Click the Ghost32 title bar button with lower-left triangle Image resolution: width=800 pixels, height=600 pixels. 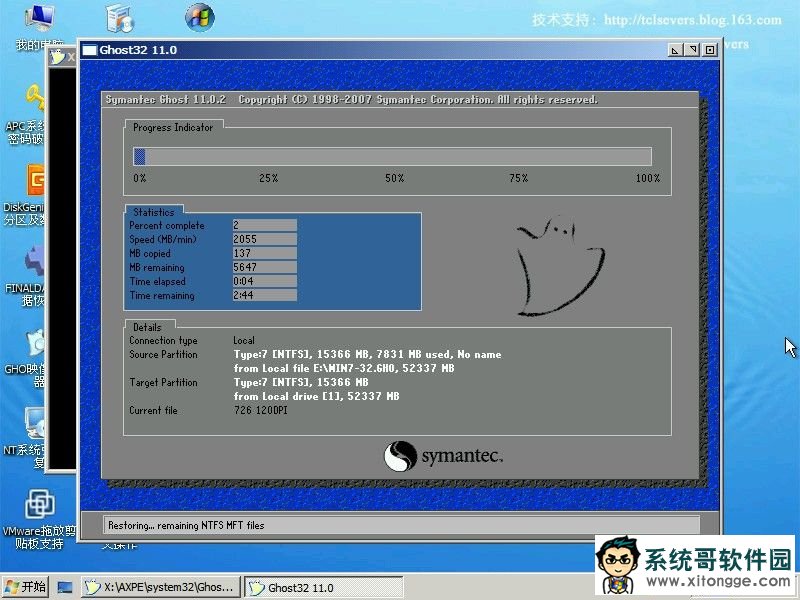coord(675,50)
